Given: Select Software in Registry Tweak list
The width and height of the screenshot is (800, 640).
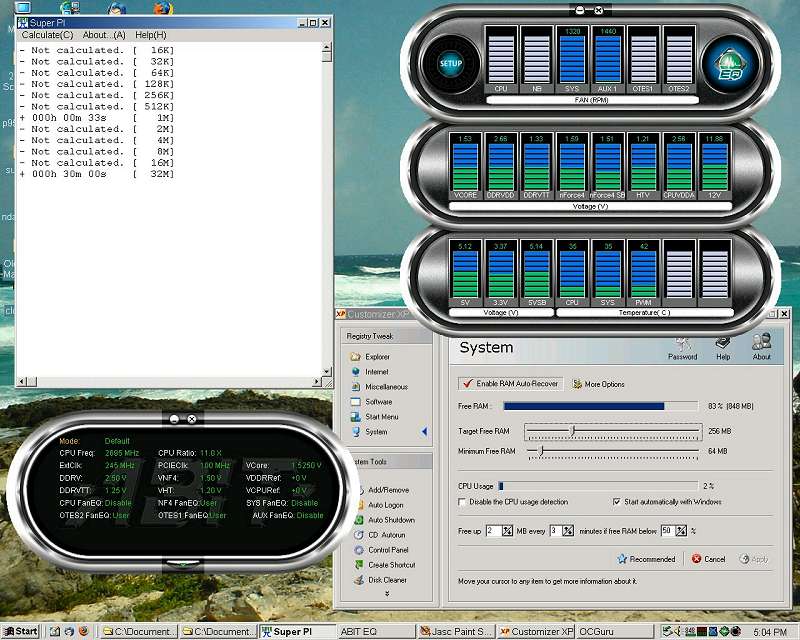Looking at the screenshot, I should pyautogui.click(x=371, y=402).
